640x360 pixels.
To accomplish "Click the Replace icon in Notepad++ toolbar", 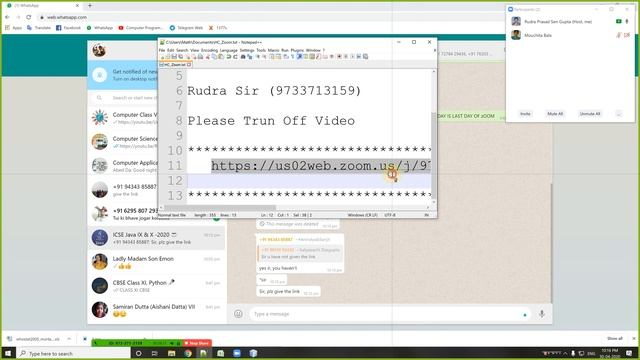I will pos(250,57).
